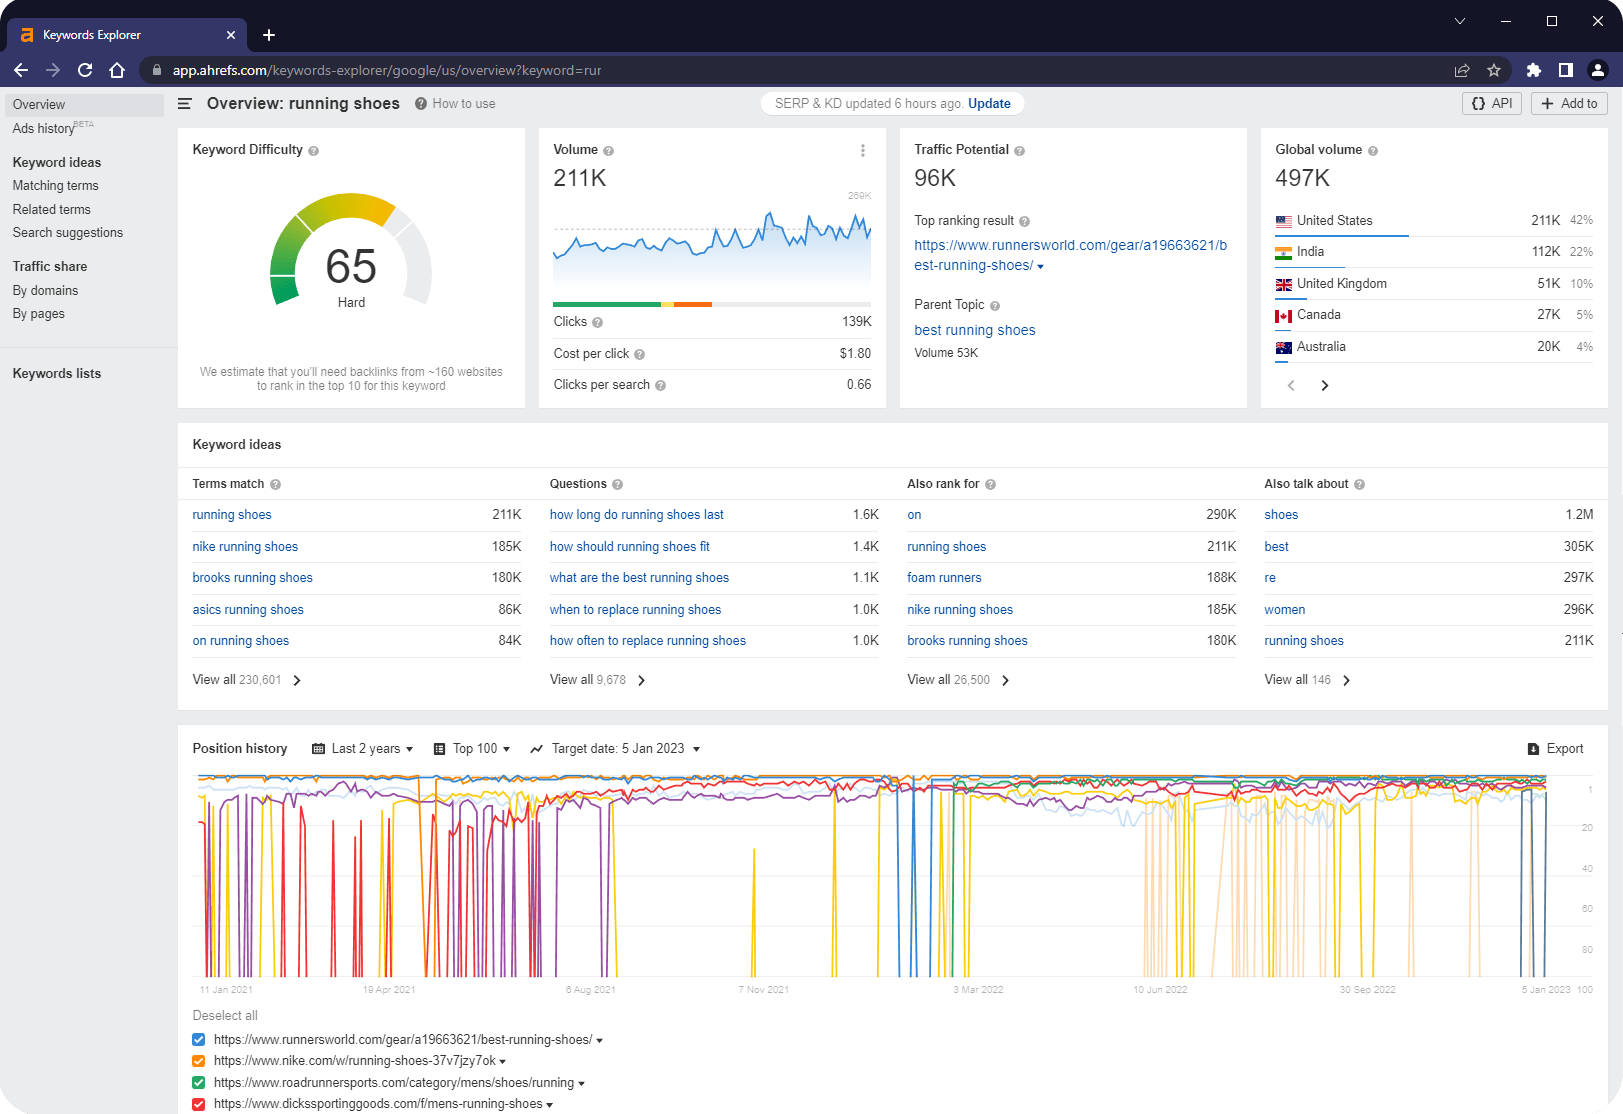Image resolution: width=1623 pixels, height=1114 pixels.
Task: Show Top ranking result help icon
Action: point(1025,222)
